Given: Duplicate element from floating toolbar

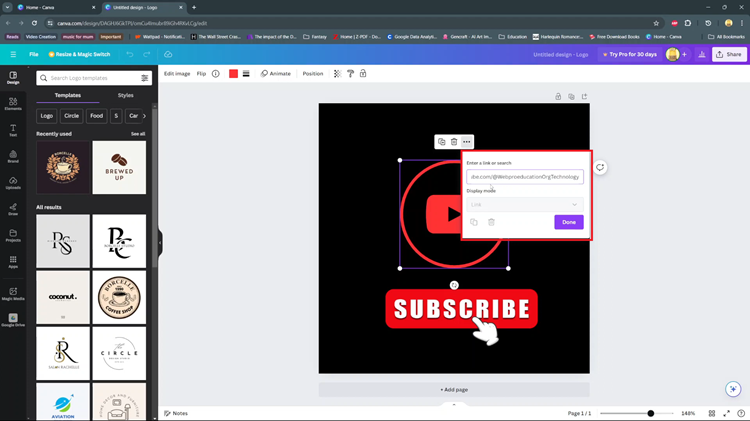Looking at the screenshot, I should point(441,142).
